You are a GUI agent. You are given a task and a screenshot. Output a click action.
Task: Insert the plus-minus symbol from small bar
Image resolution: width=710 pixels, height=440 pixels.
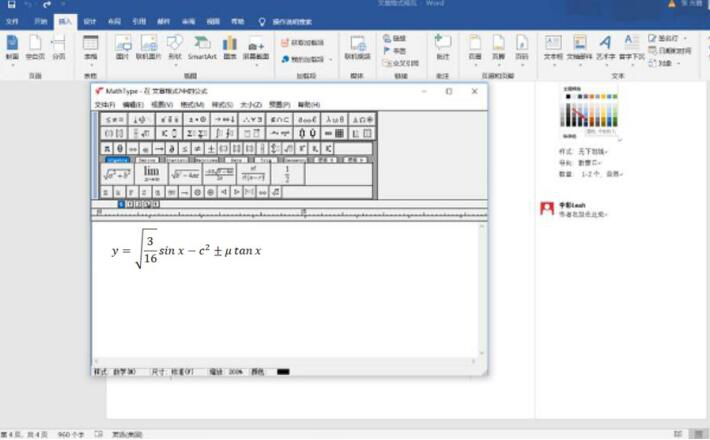[211, 148]
